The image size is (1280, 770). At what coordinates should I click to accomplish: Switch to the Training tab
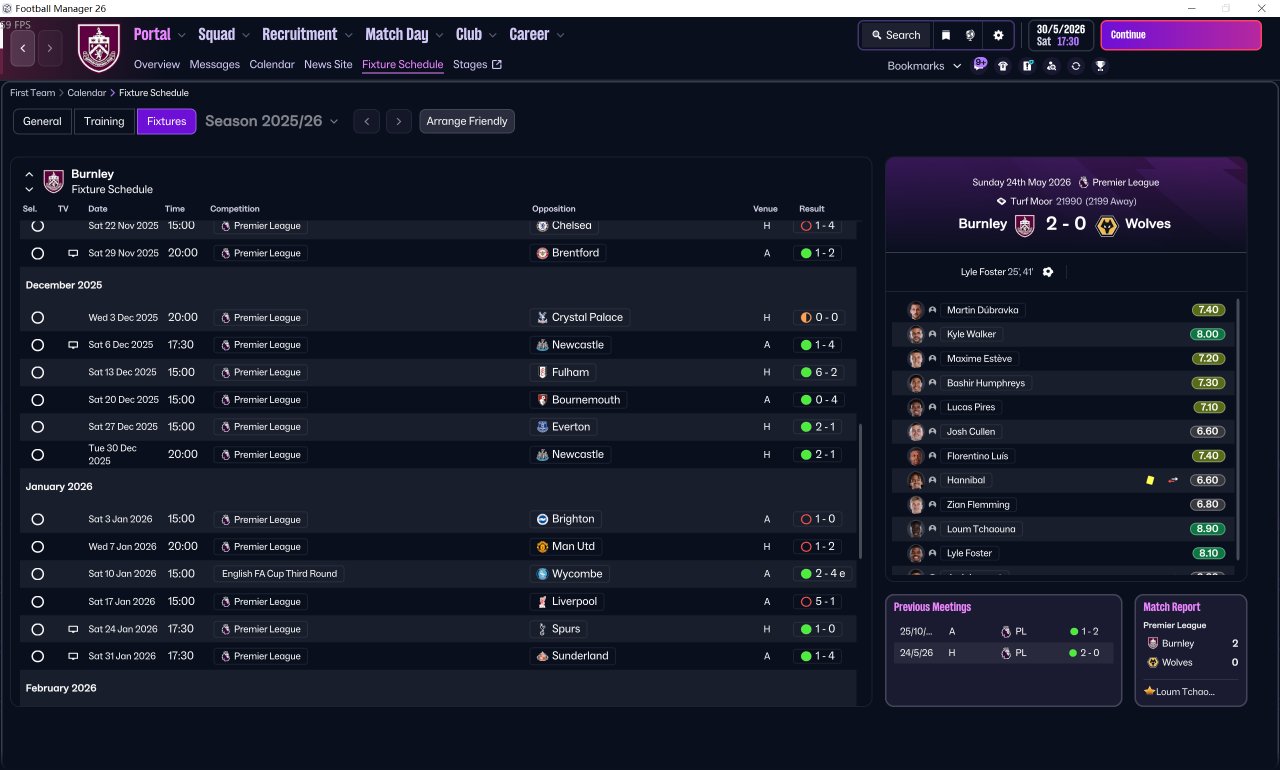click(x=104, y=121)
